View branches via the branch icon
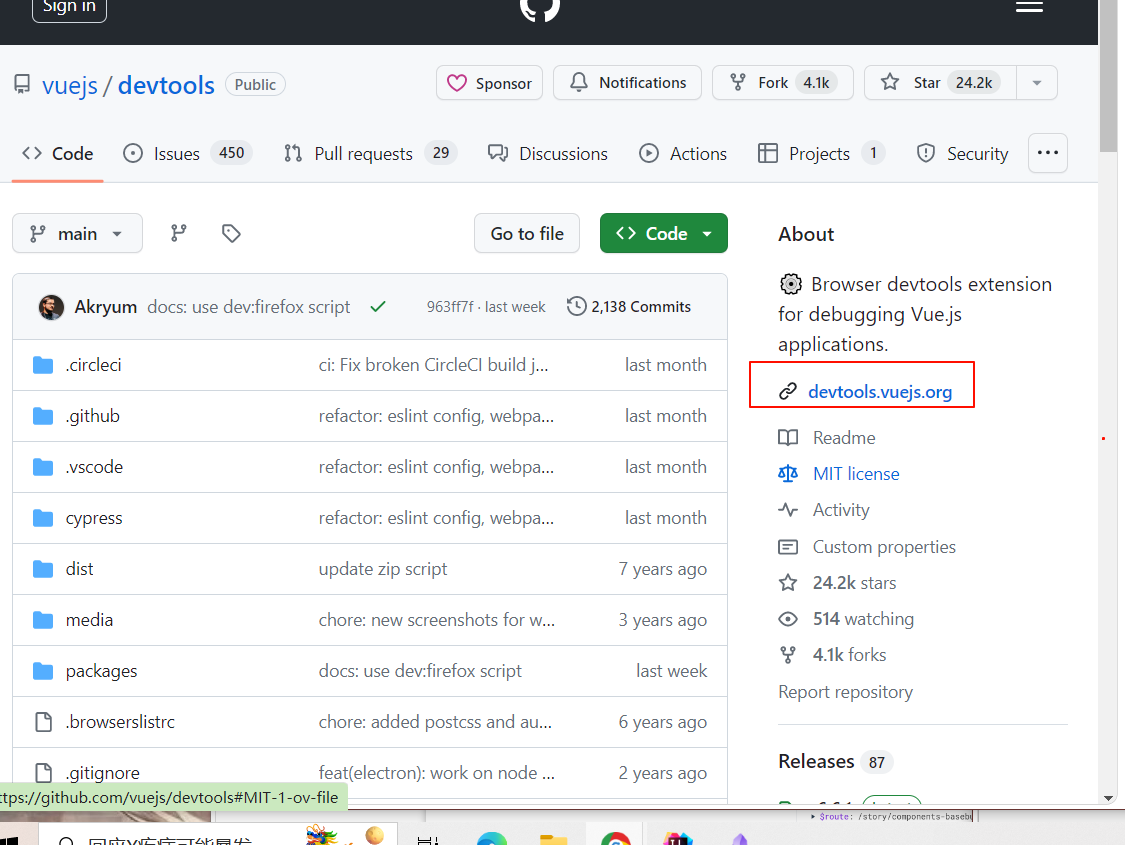 (x=179, y=233)
